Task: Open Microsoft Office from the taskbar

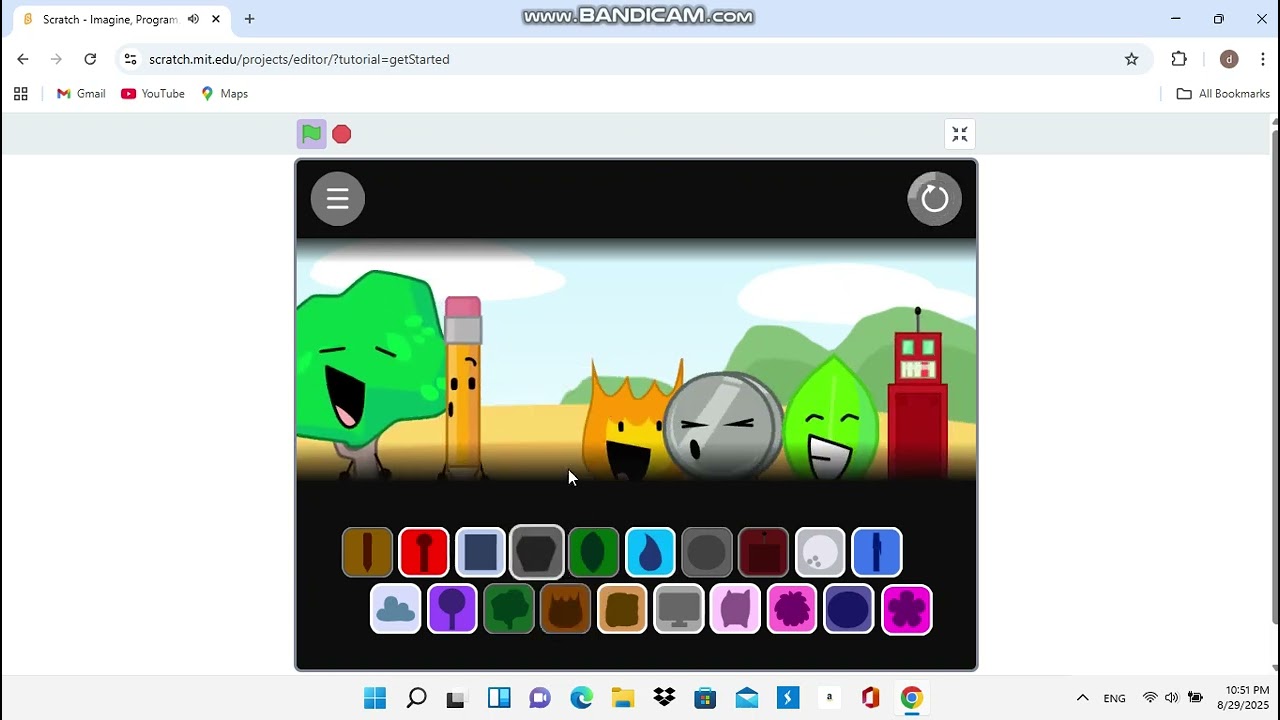Action: tap(870, 698)
